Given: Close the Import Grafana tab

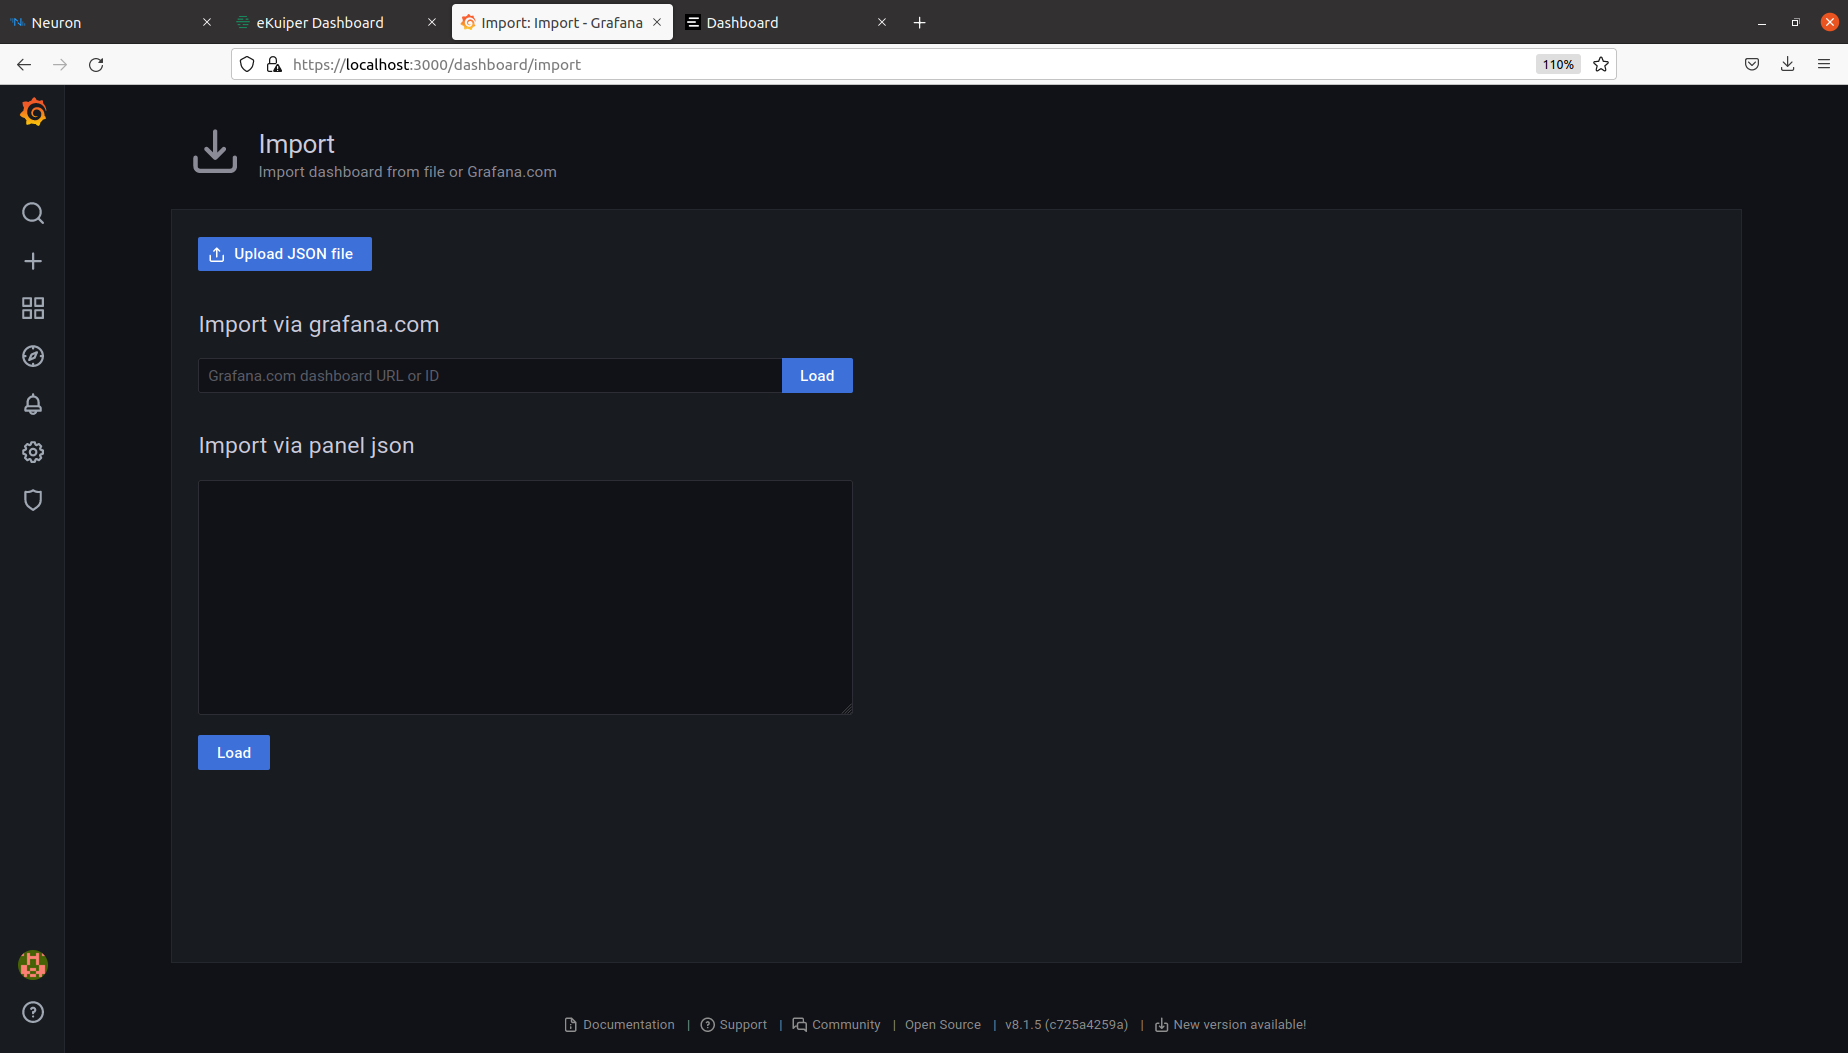Looking at the screenshot, I should 657,22.
